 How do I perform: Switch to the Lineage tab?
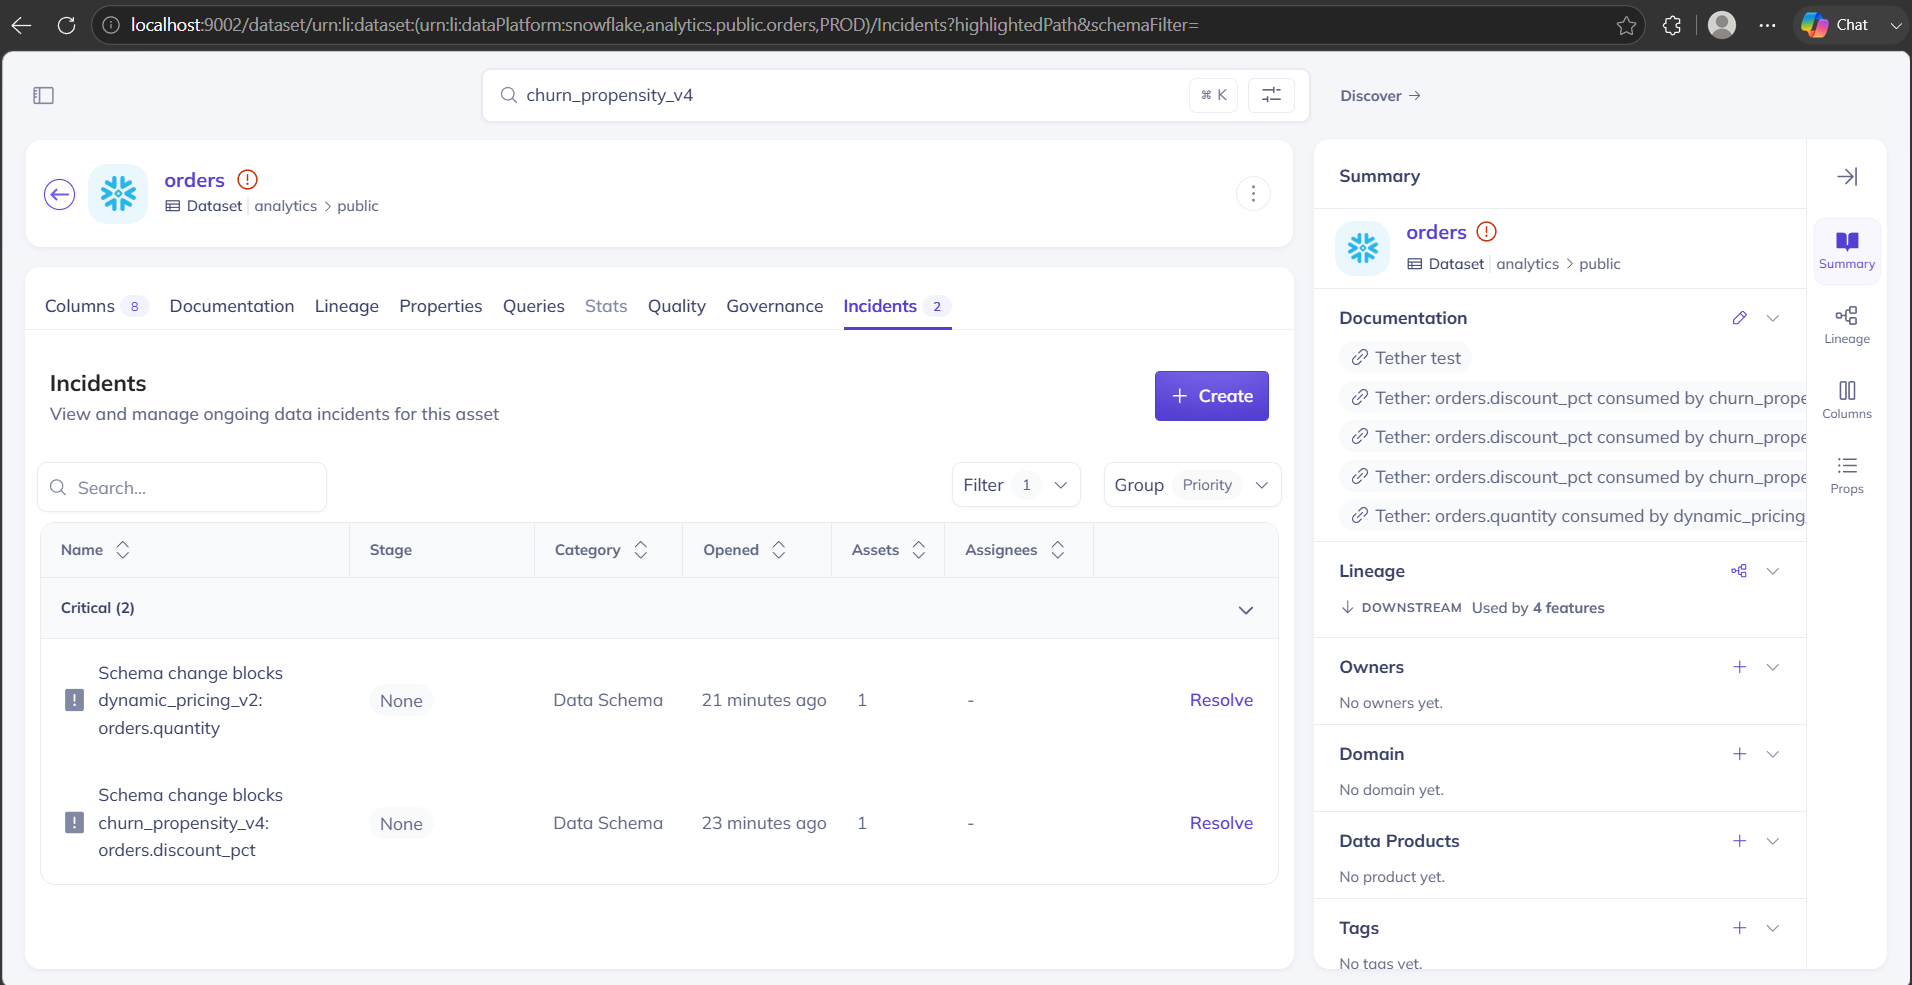coord(347,306)
